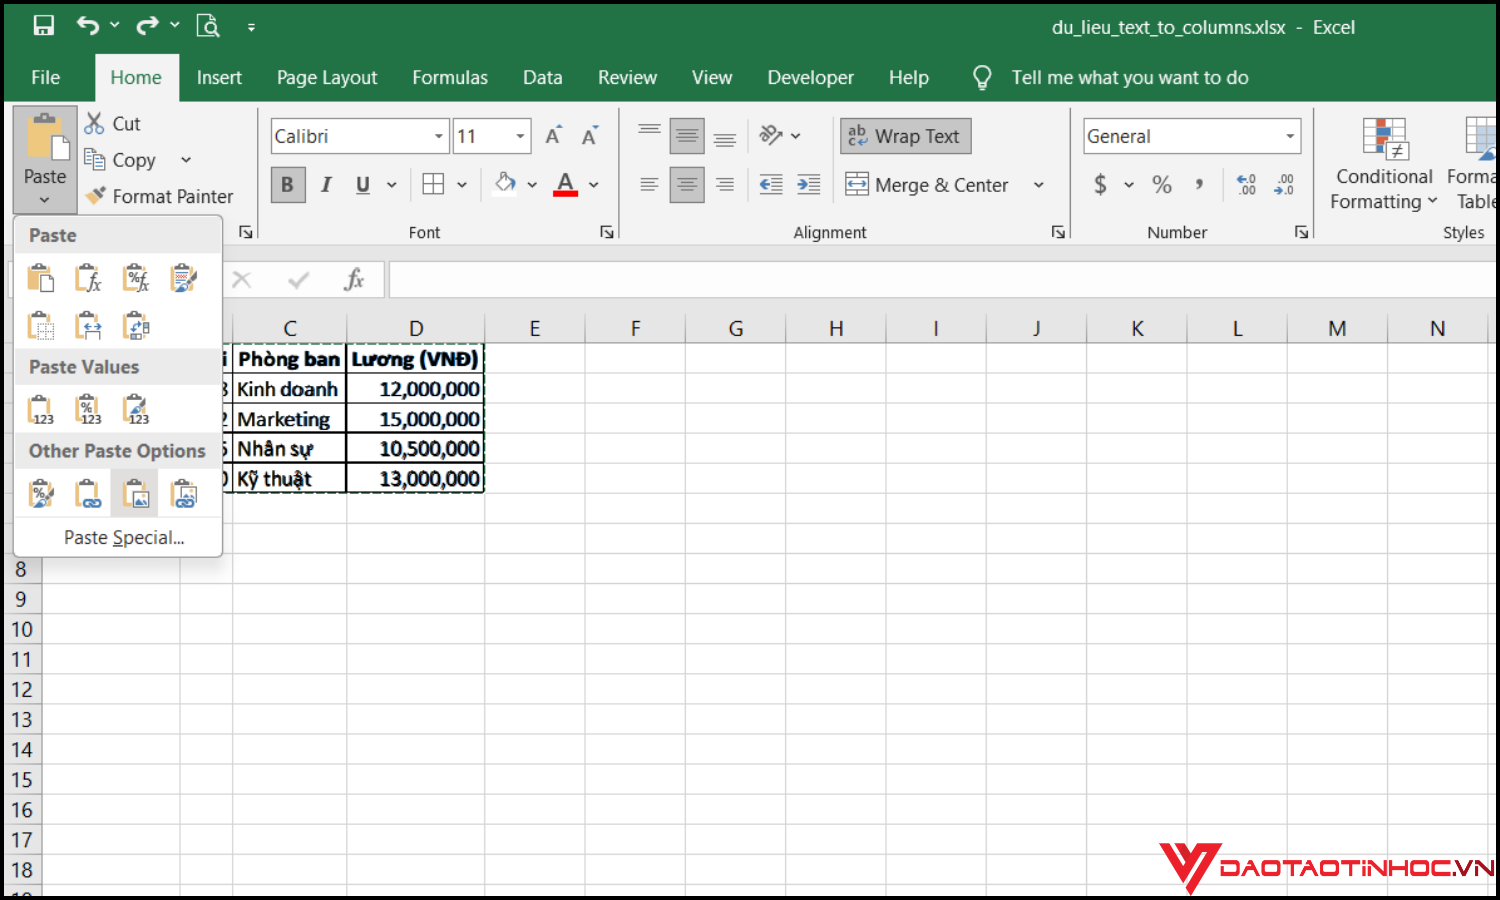Click the Save icon in the title bar
The width and height of the screenshot is (1500, 900).
pyautogui.click(x=43, y=26)
